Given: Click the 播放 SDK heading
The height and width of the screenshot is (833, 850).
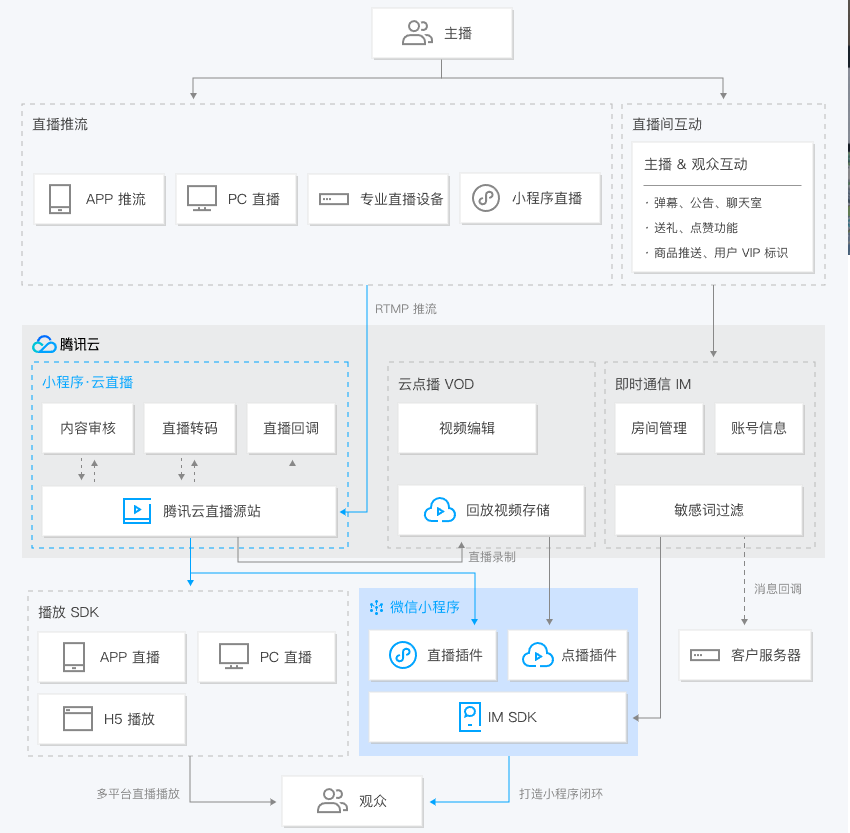Looking at the screenshot, I should click(68, 612).
